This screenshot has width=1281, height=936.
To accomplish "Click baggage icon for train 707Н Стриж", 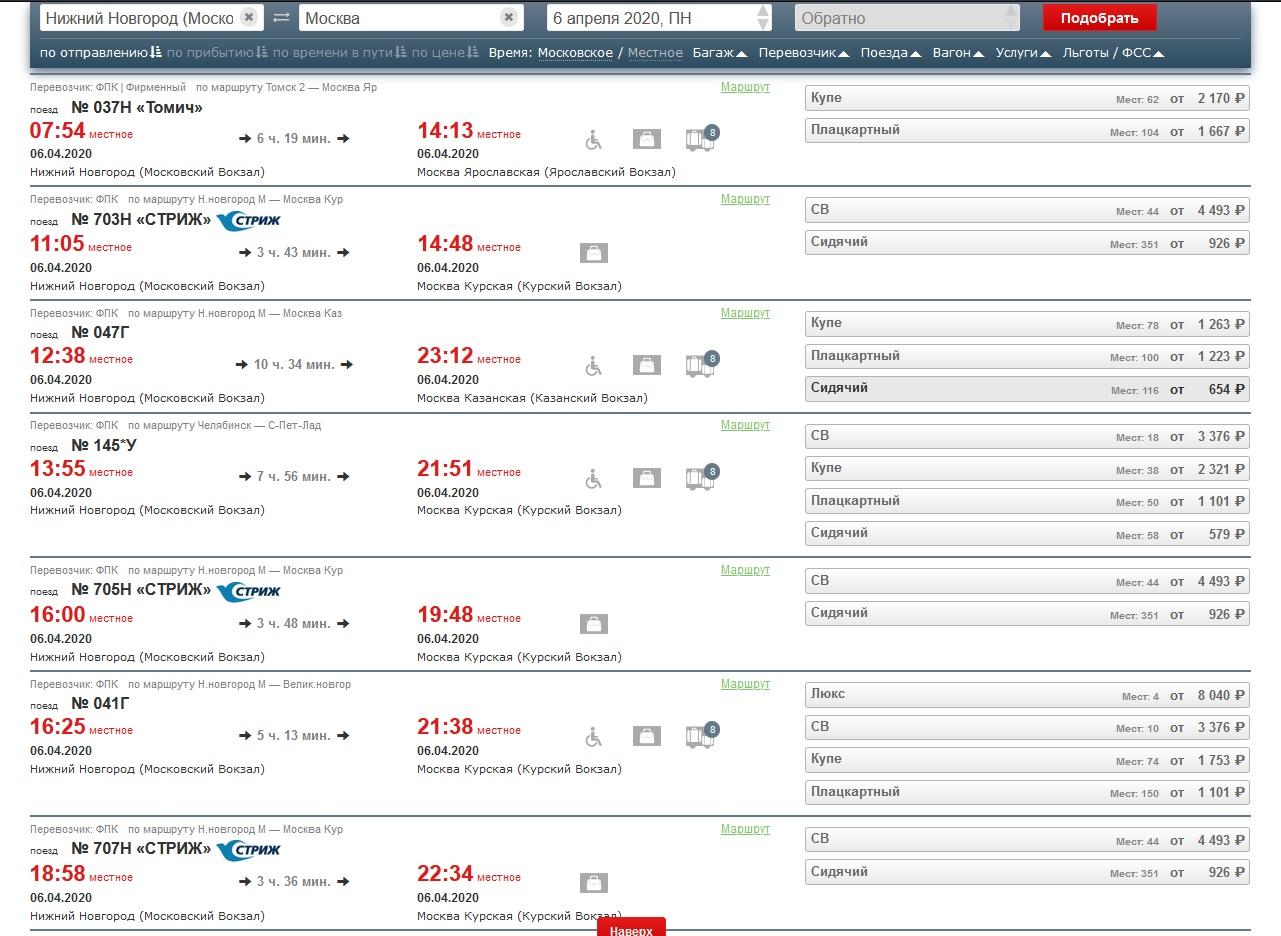I will [x=594, y=883].
